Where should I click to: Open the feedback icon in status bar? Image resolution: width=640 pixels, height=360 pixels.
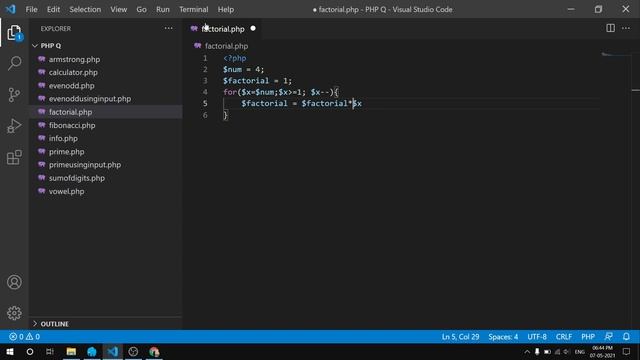tap(608, 337)
